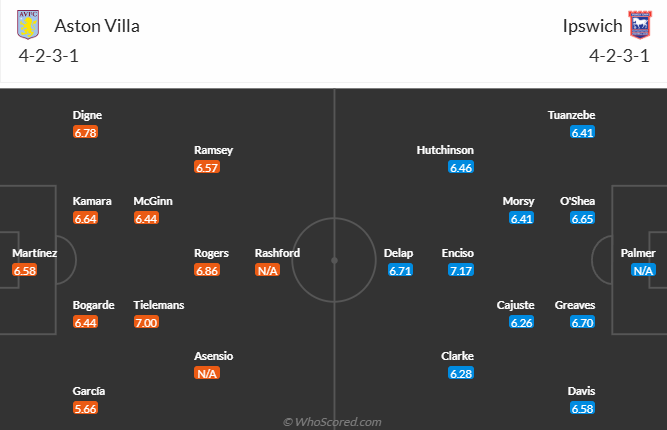Click García's 5.66 rating badge
Image resolution: width=667 pixels, height=430 pixels.
click(x=85, y=409)
